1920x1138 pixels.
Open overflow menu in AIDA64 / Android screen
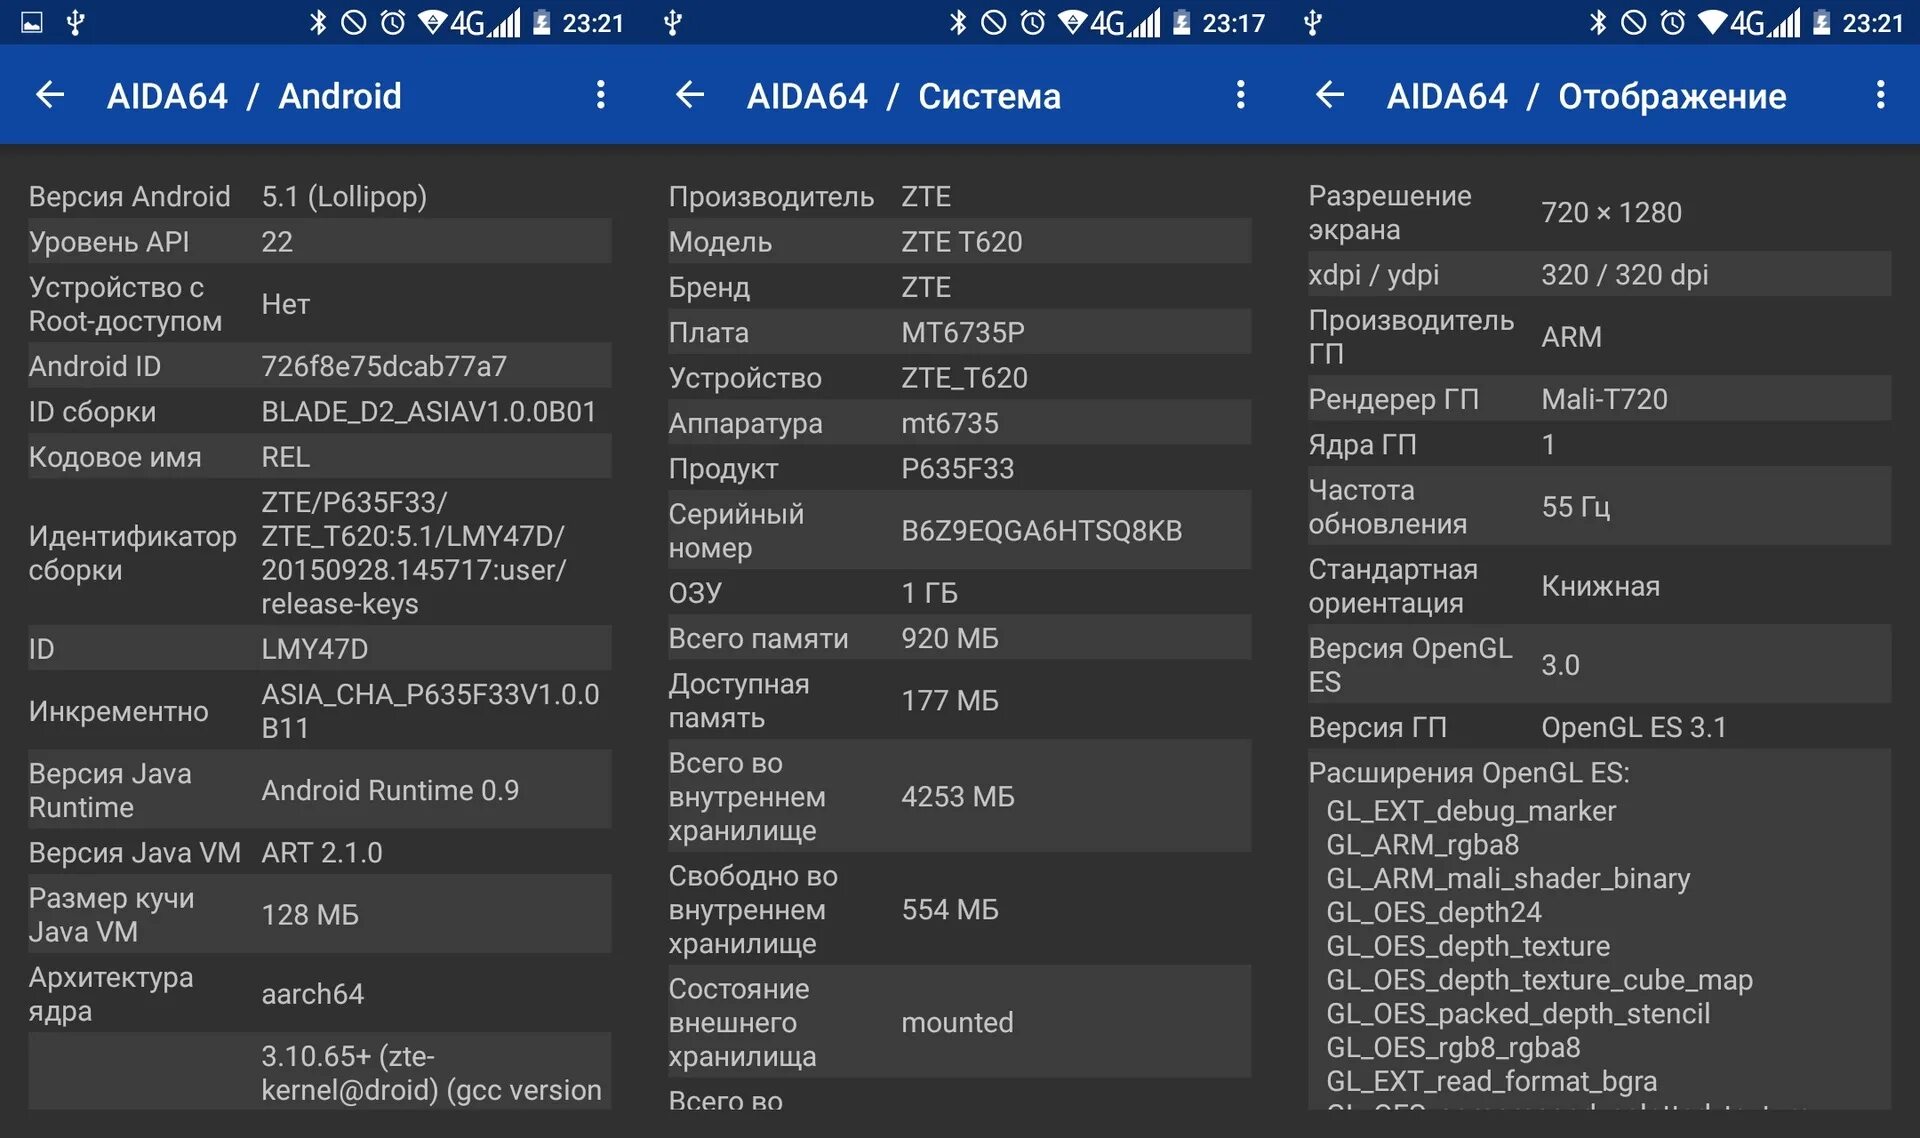[600, 95]
